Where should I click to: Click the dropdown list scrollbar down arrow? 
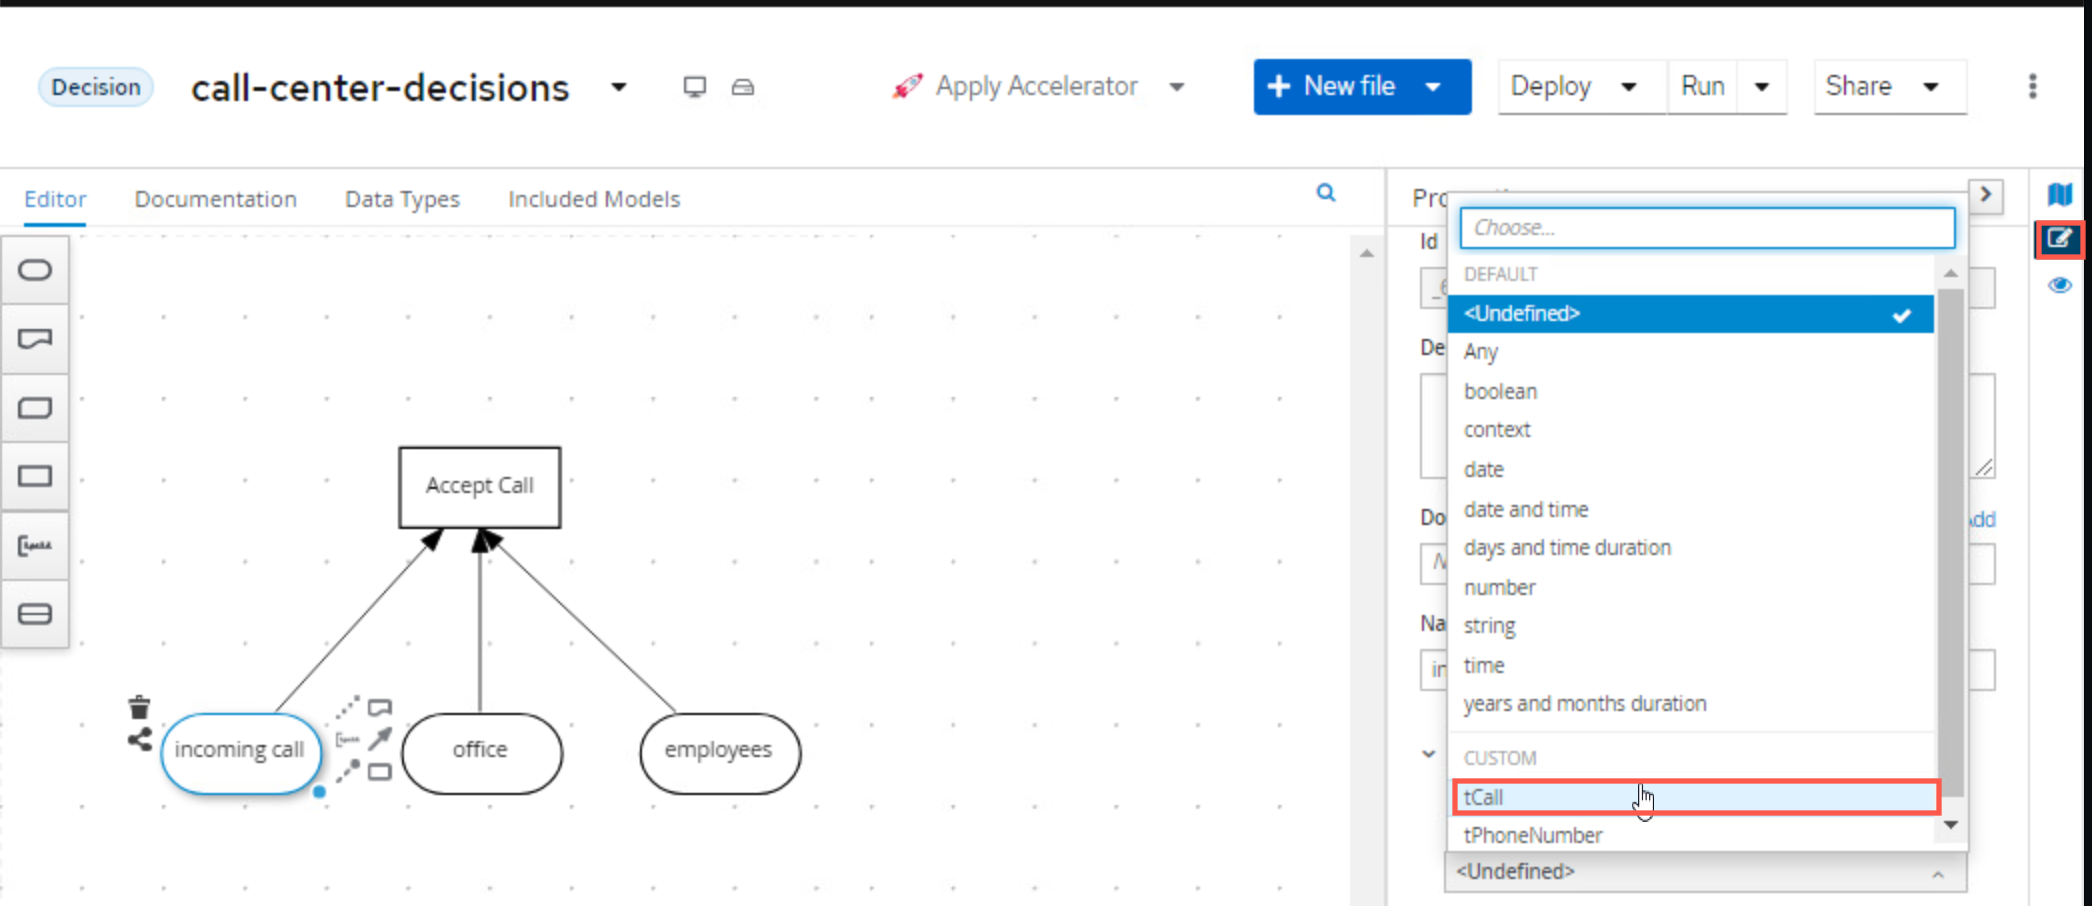click(x=1950, y=825)
